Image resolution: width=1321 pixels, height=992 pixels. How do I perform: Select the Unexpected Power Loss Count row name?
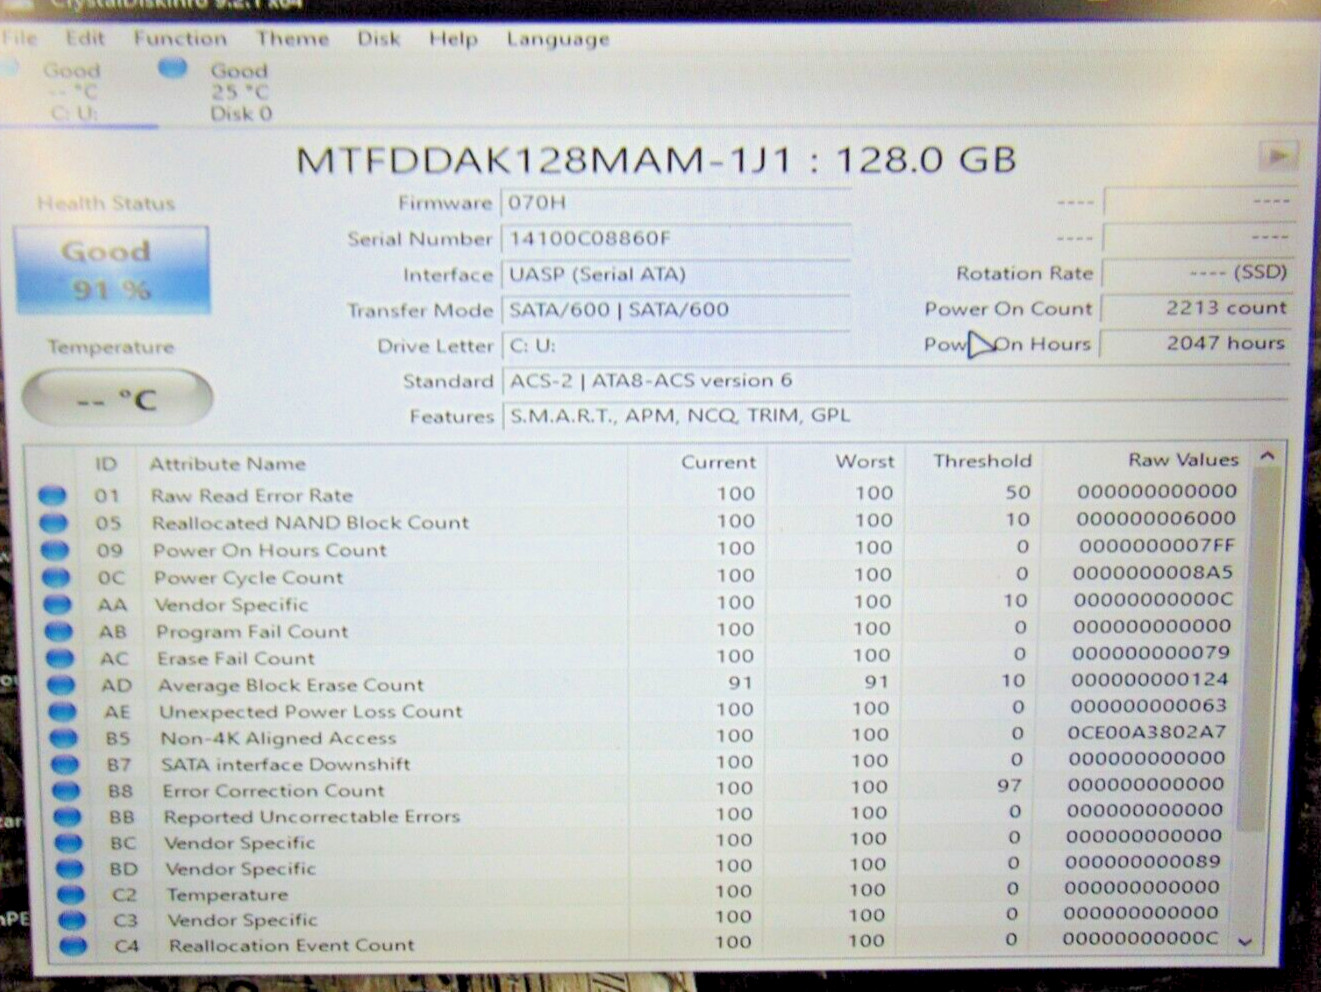pyautogui.click(x=311, y=711)
